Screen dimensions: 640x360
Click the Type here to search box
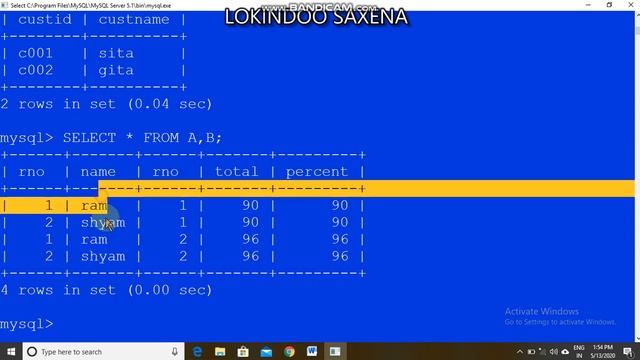pos(103,351)
